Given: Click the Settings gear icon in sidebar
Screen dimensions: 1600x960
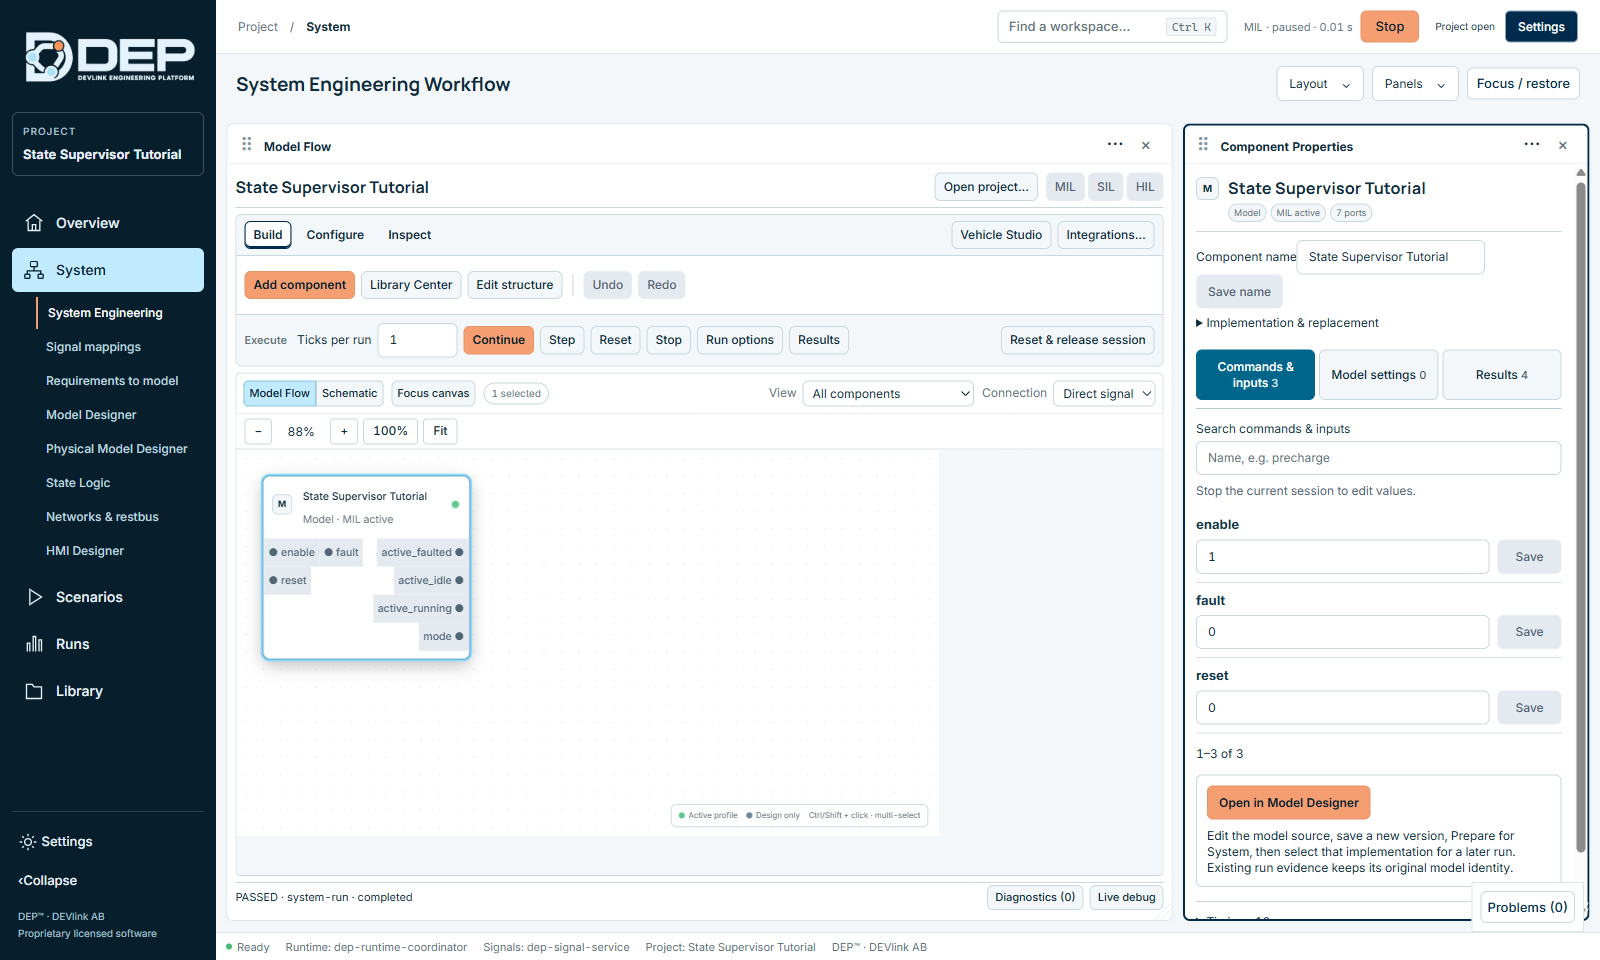Looking at the screenshot, I should 28,842.
